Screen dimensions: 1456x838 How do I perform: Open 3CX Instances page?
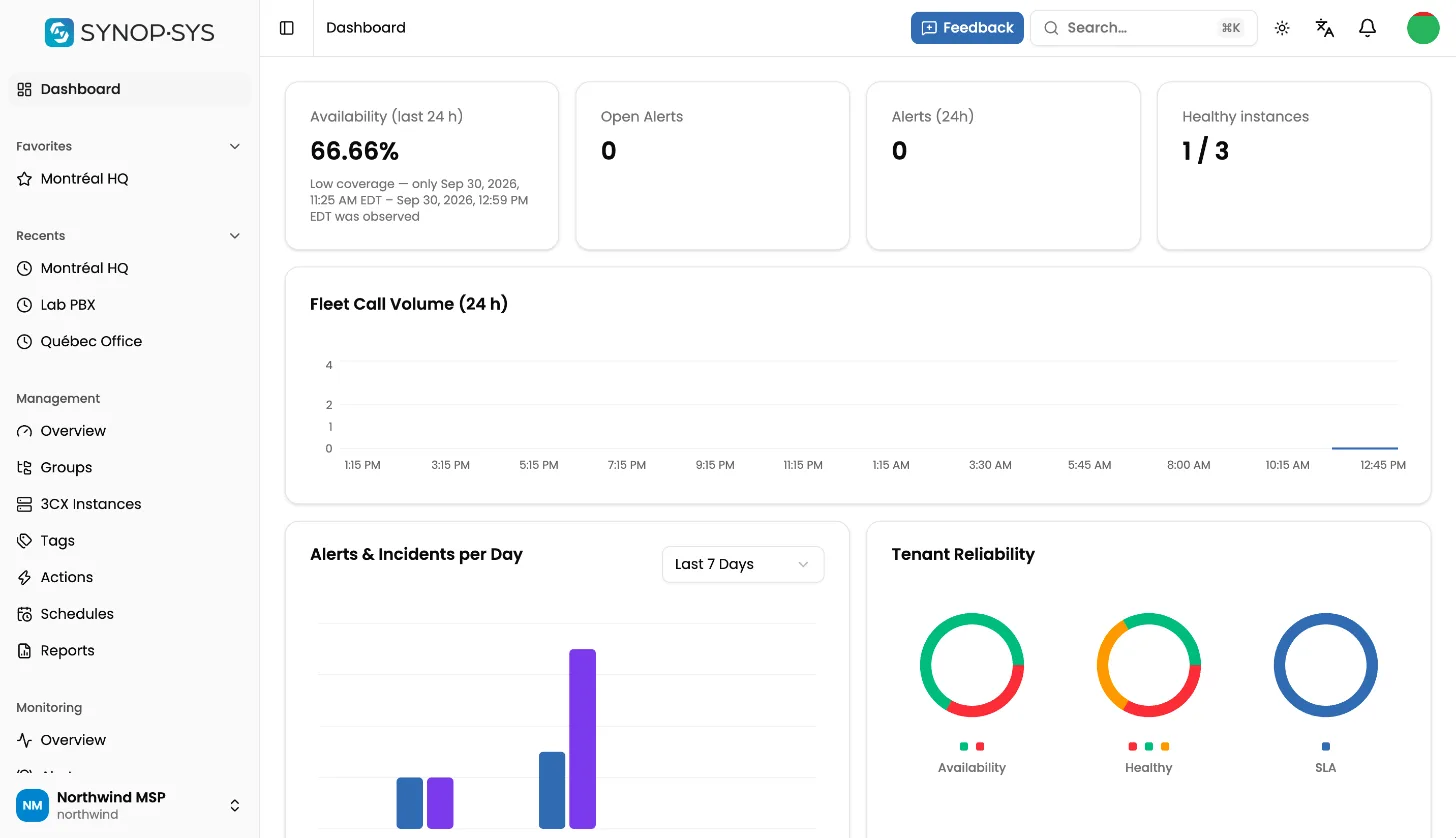pos(130,504)
